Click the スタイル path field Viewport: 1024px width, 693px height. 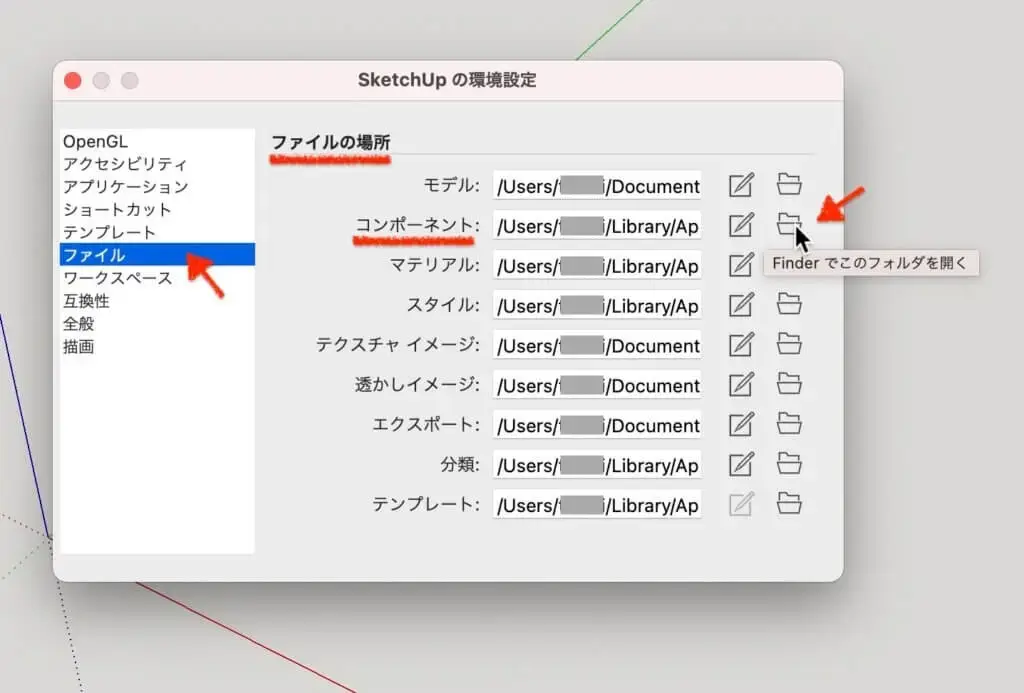(x=598, y=305)
